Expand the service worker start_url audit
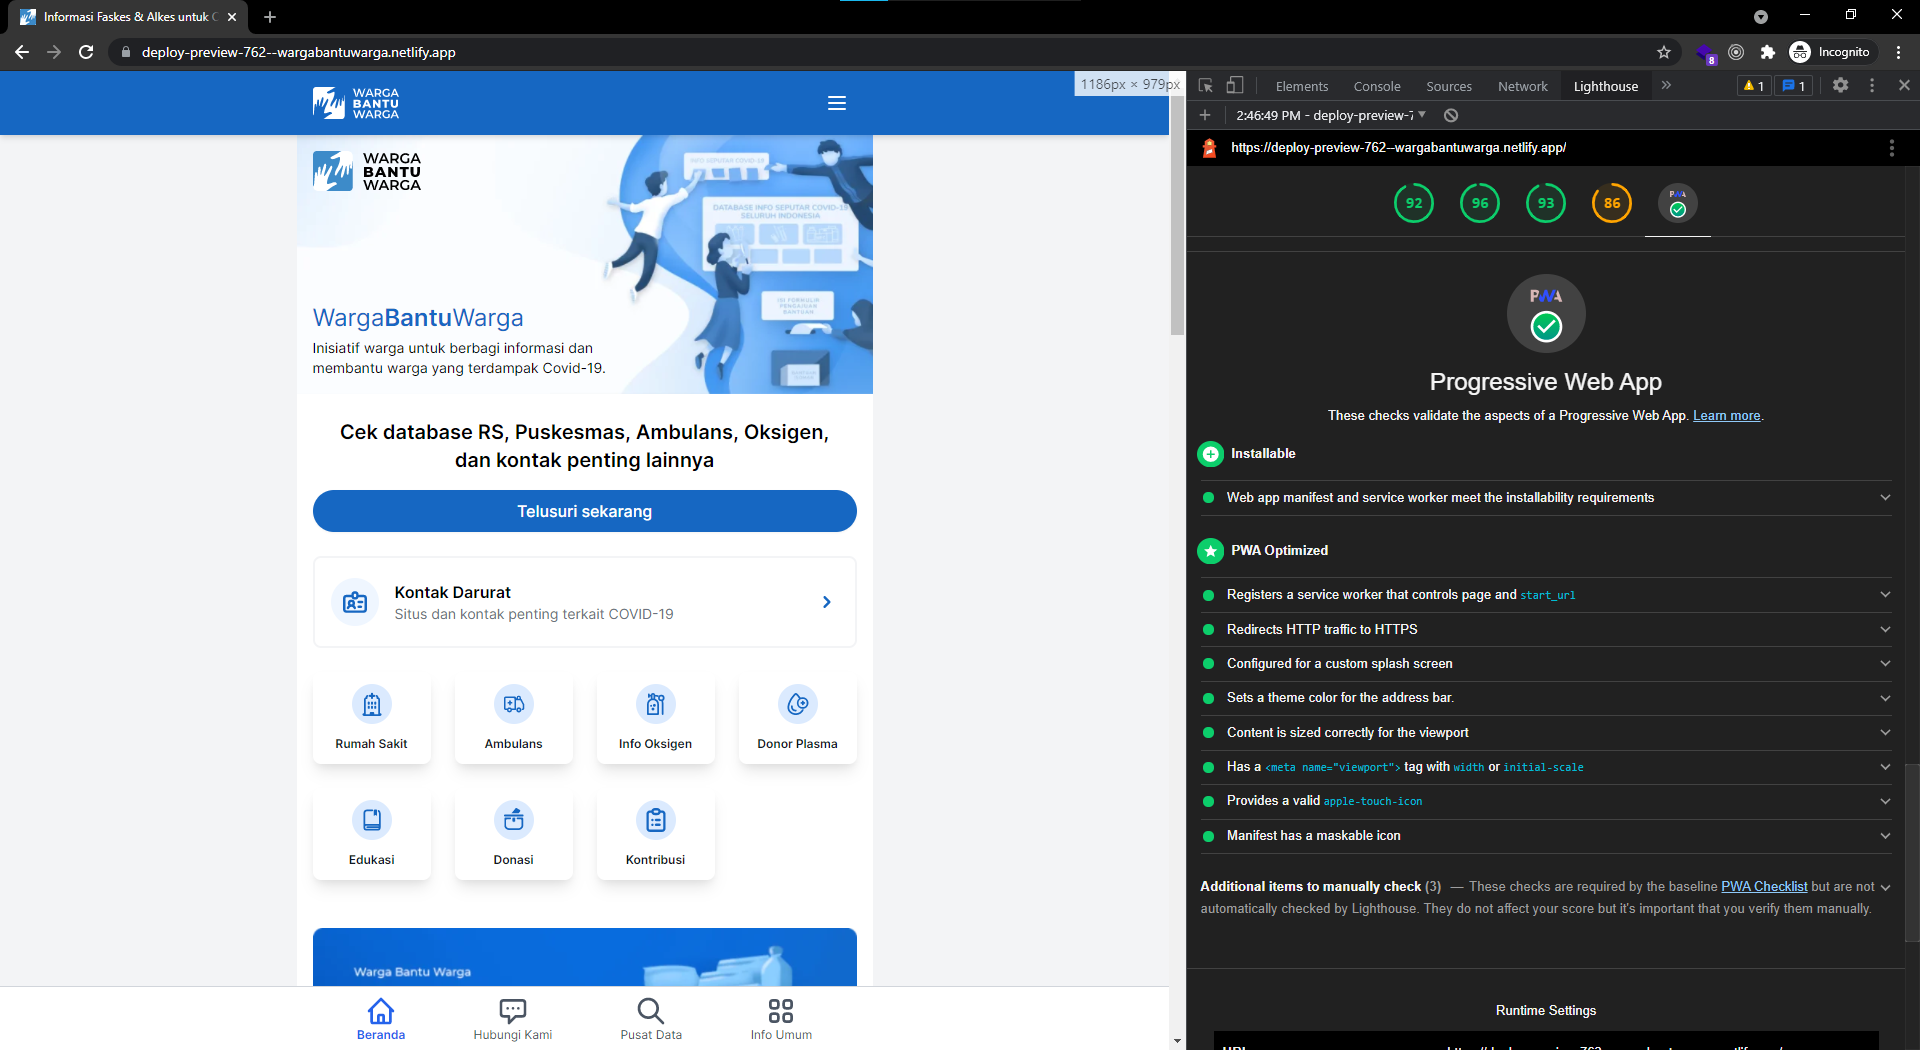The height and width of the screenshot is (1050, 1920). coord(1546,595)
